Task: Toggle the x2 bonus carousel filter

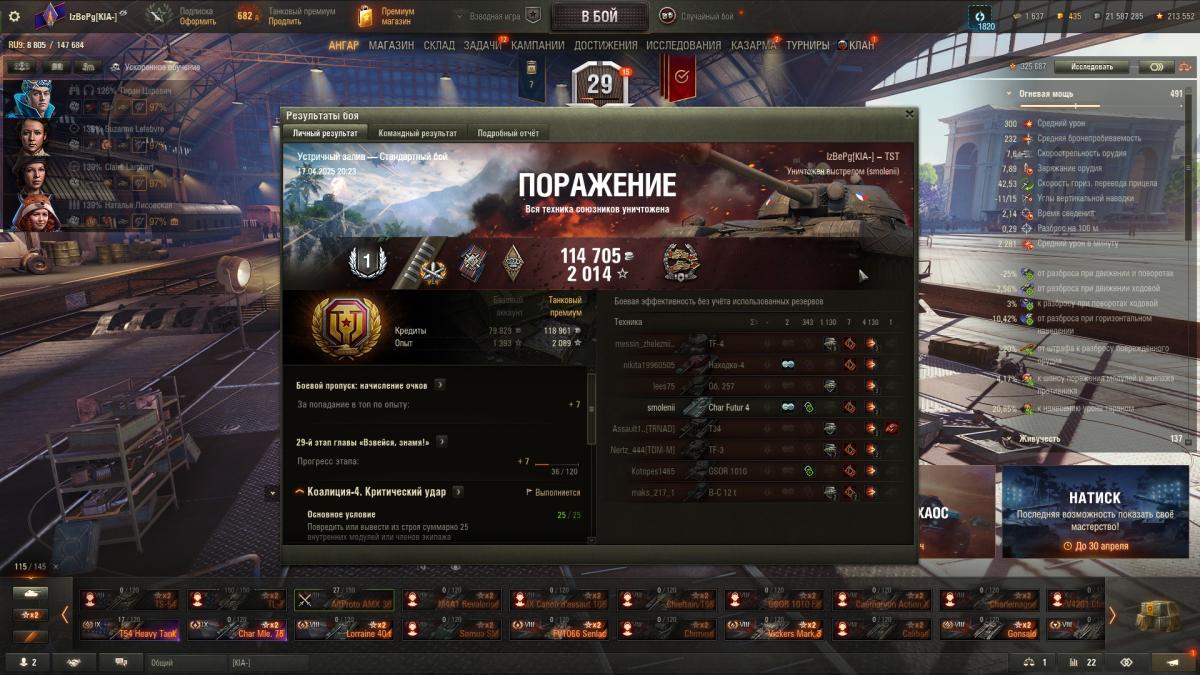Action: pos(30,614)
